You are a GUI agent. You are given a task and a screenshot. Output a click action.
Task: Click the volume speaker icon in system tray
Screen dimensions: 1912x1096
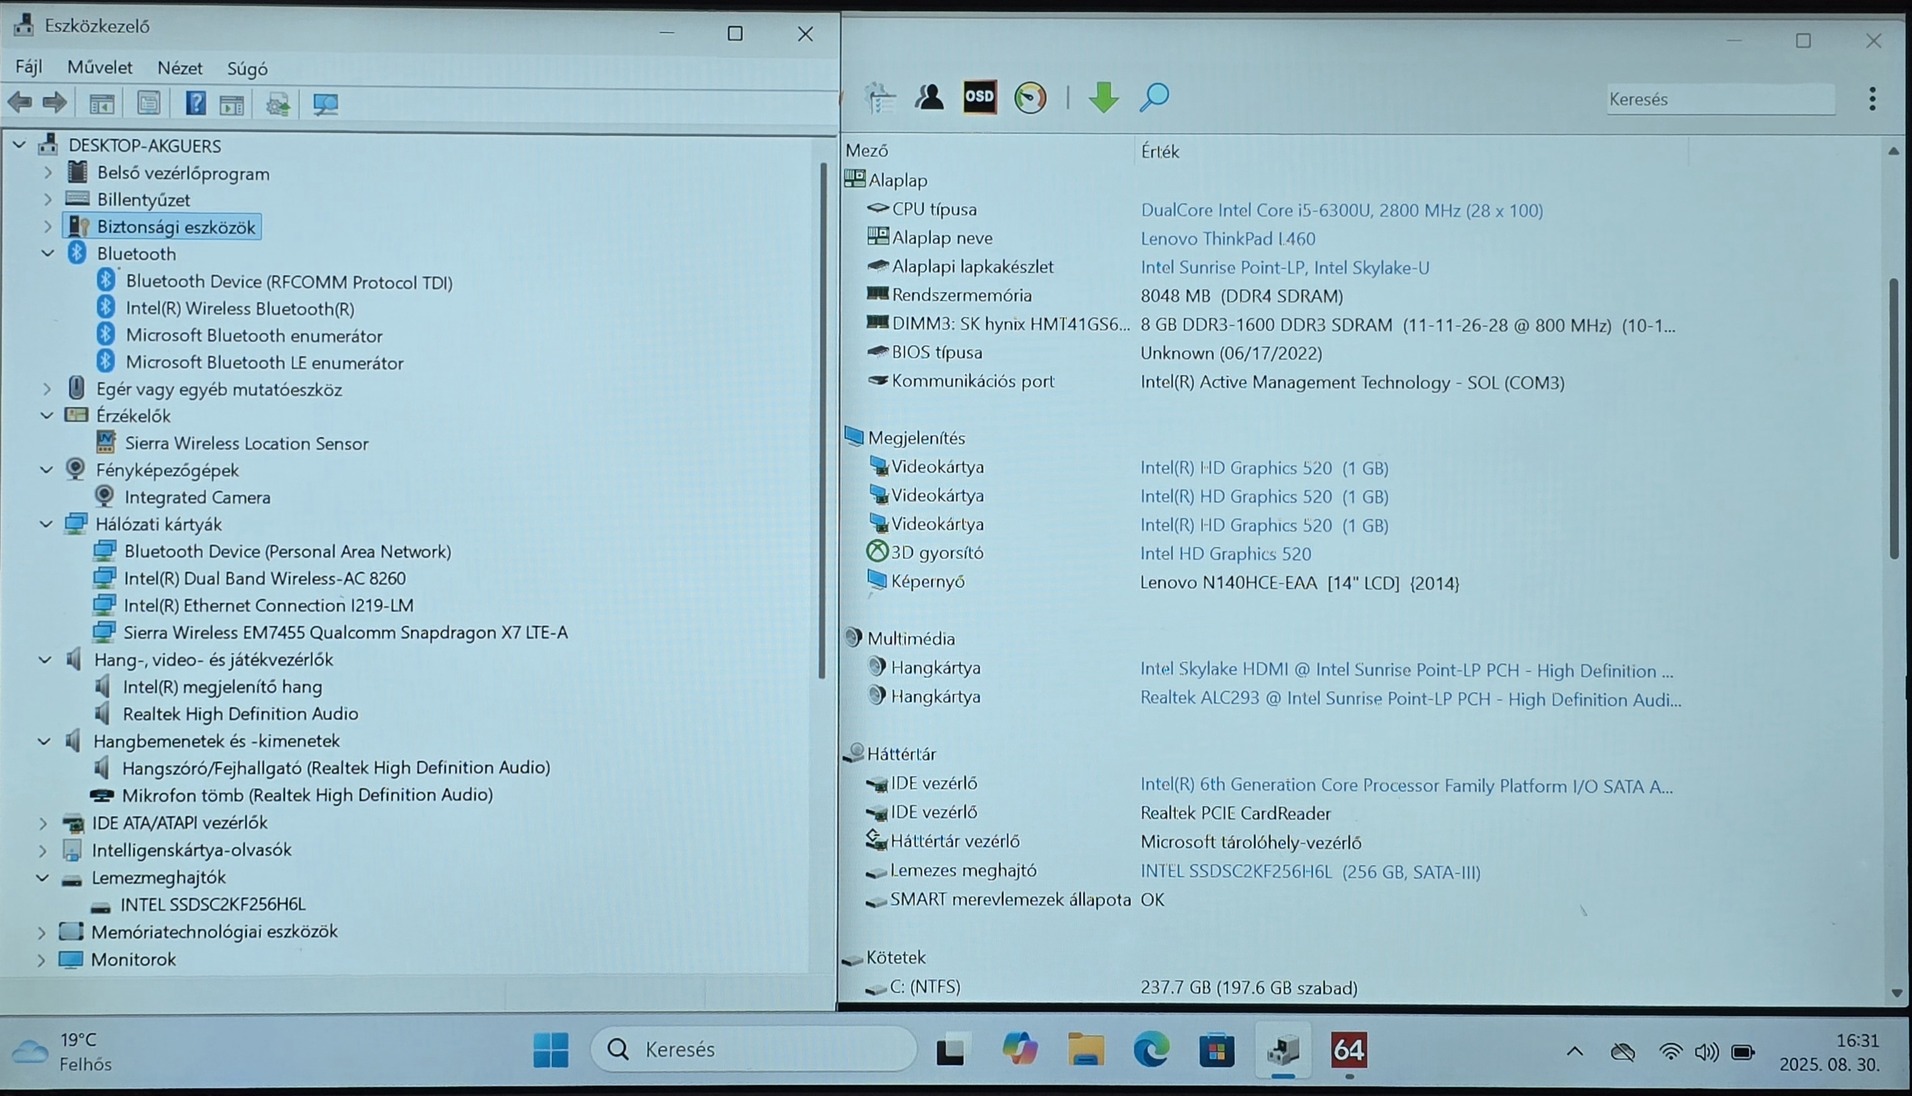coord(1706,1051)
